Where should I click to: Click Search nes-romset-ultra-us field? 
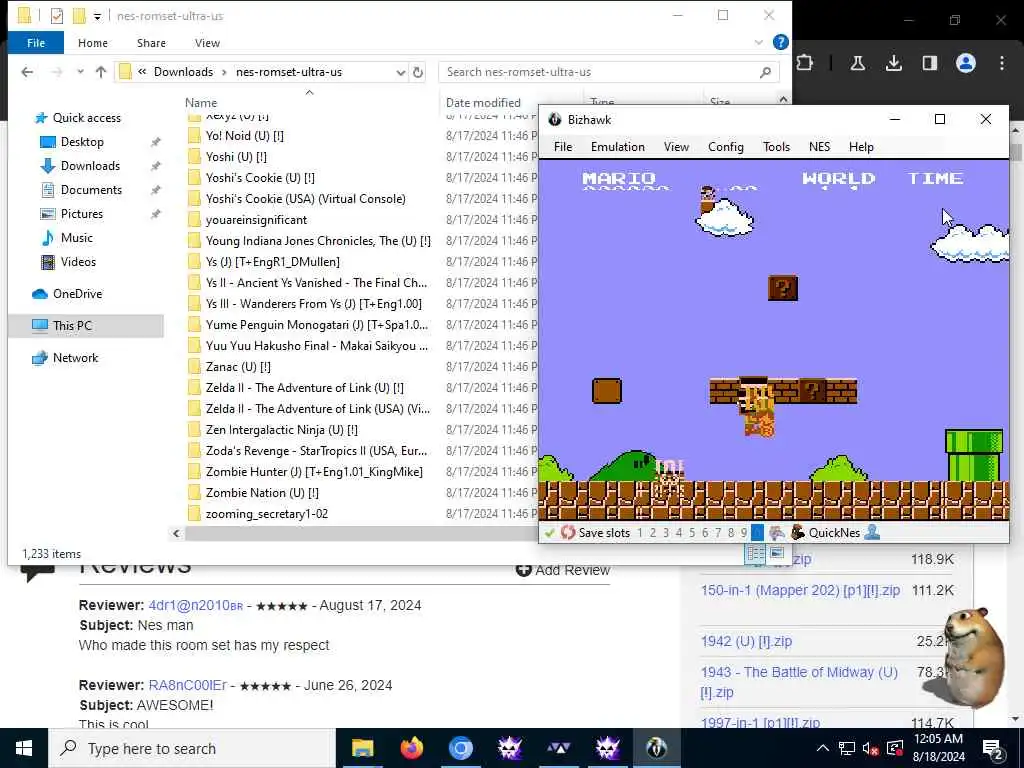pyautogui.click(x=609, y=72)
